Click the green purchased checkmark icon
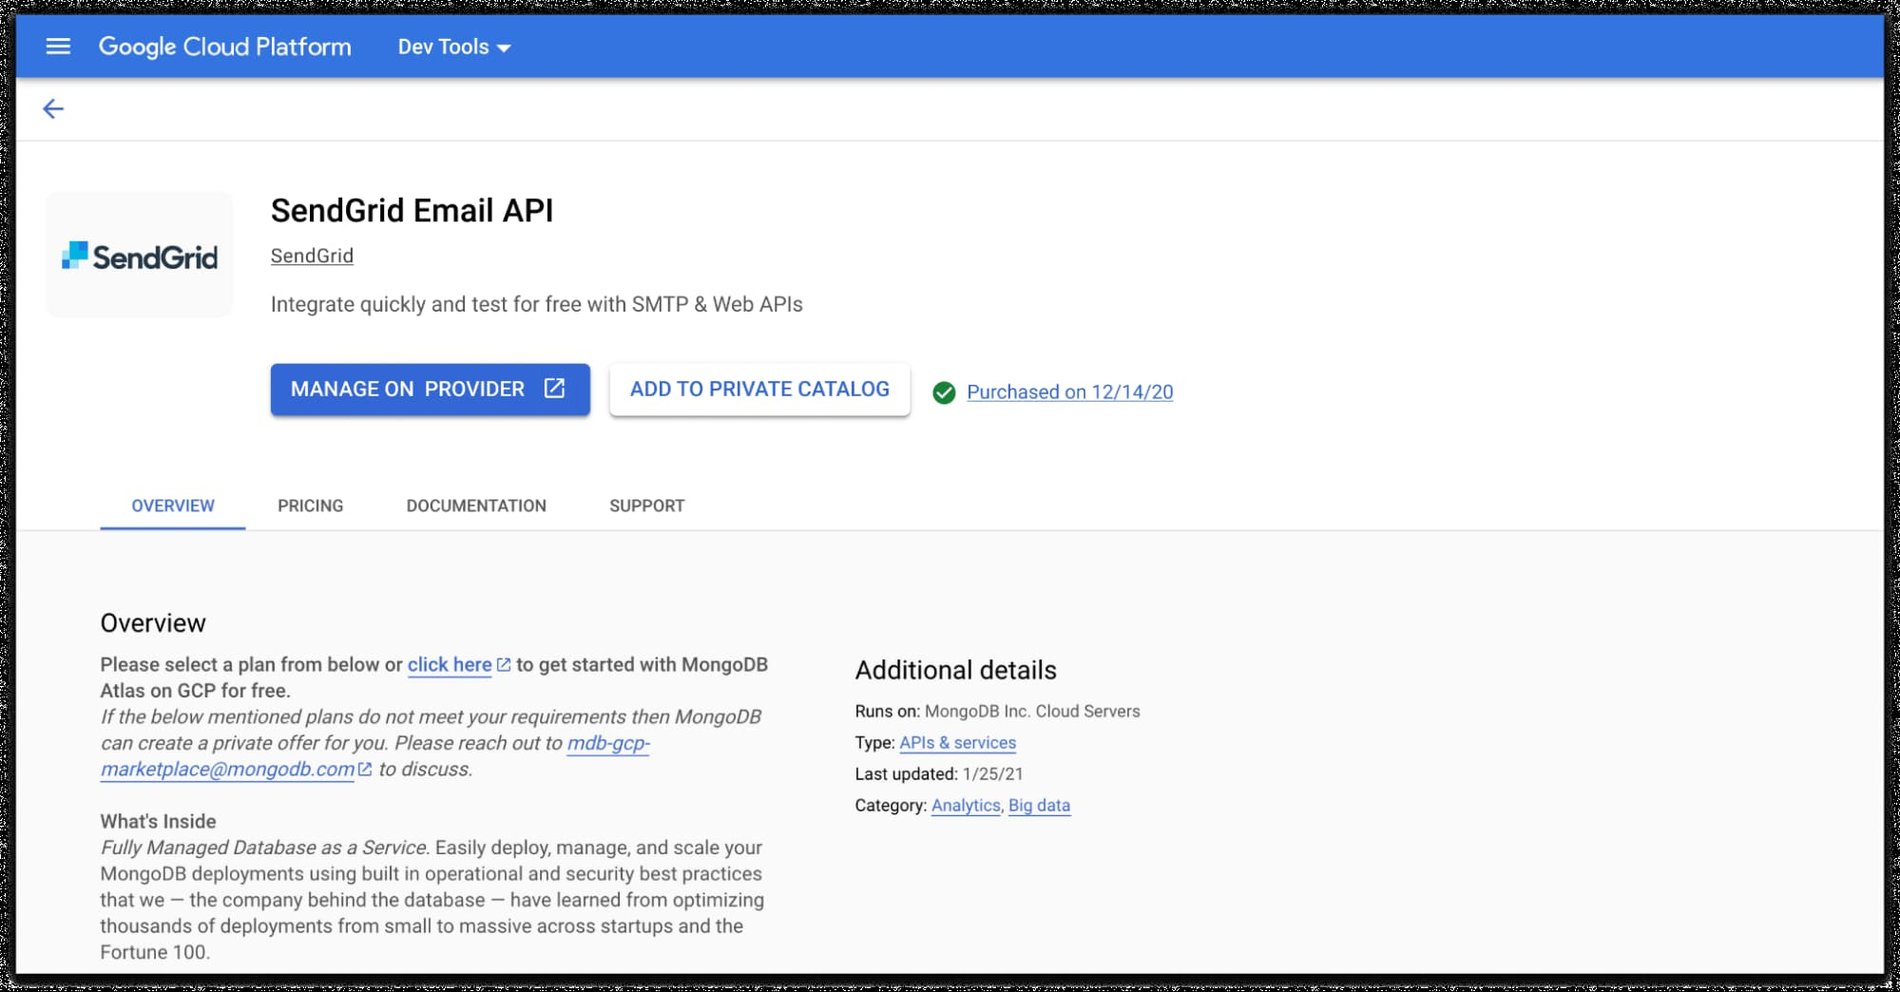 pyautogui.click(x=944, y=392)
